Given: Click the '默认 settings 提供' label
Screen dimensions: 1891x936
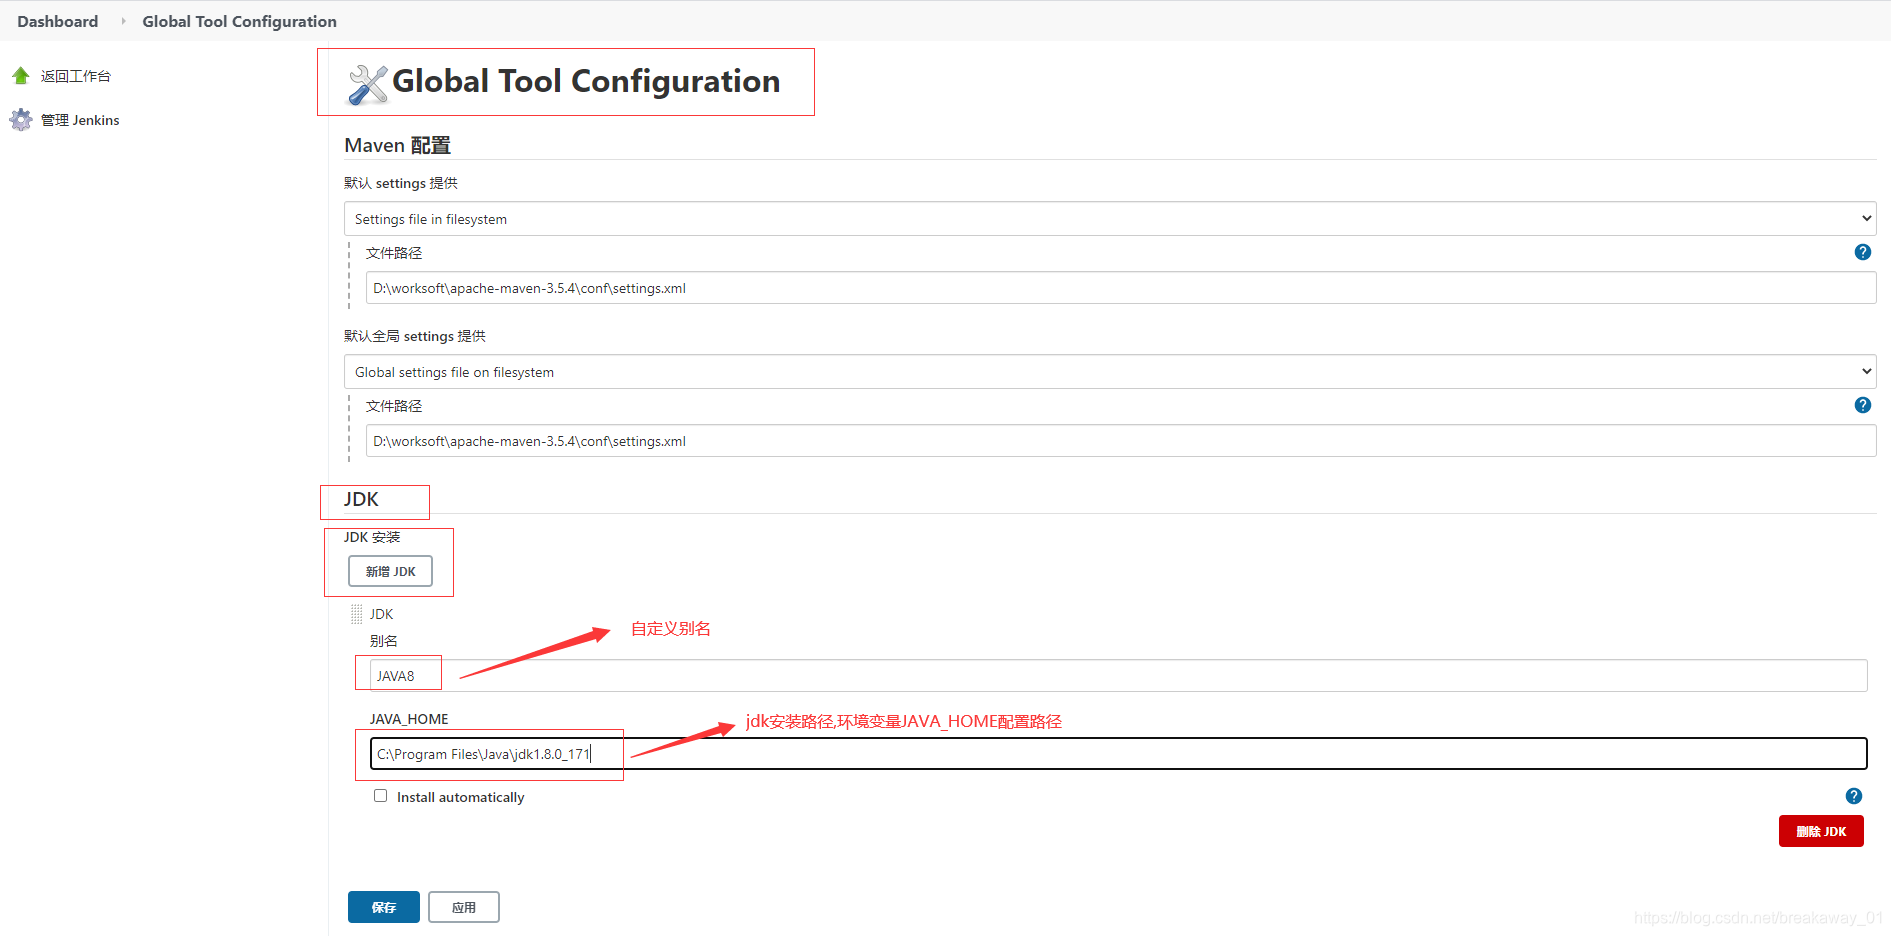Looking at the screenshot, I should [x=401, y=183].
